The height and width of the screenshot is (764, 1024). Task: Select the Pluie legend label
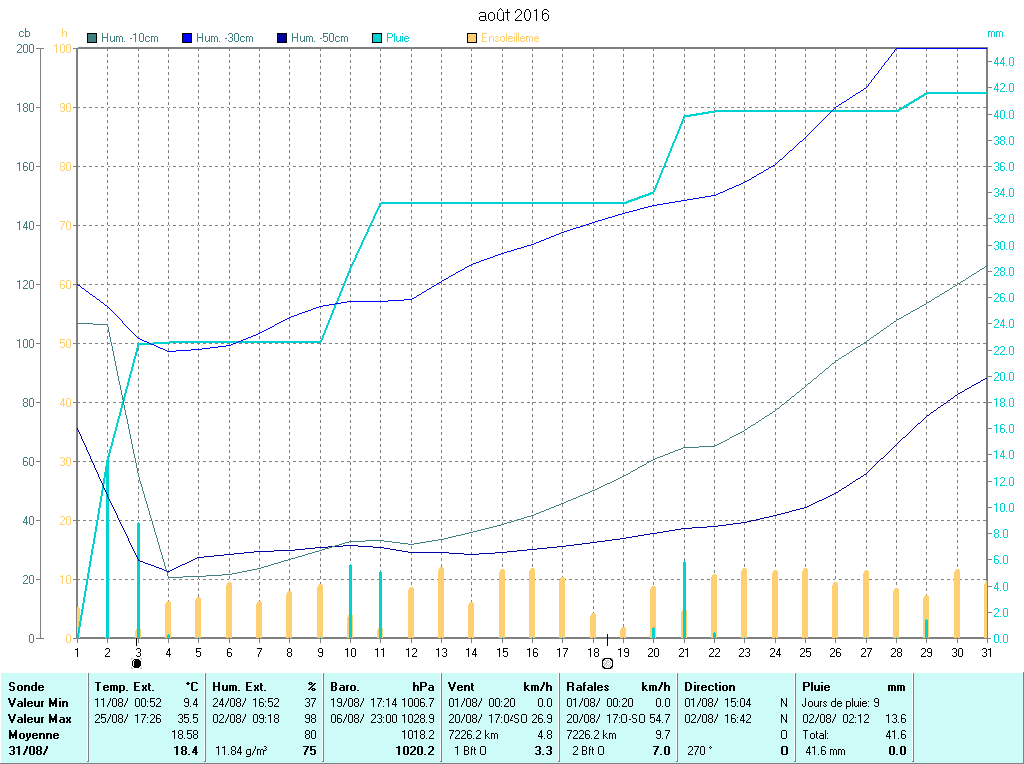point(398,38)
